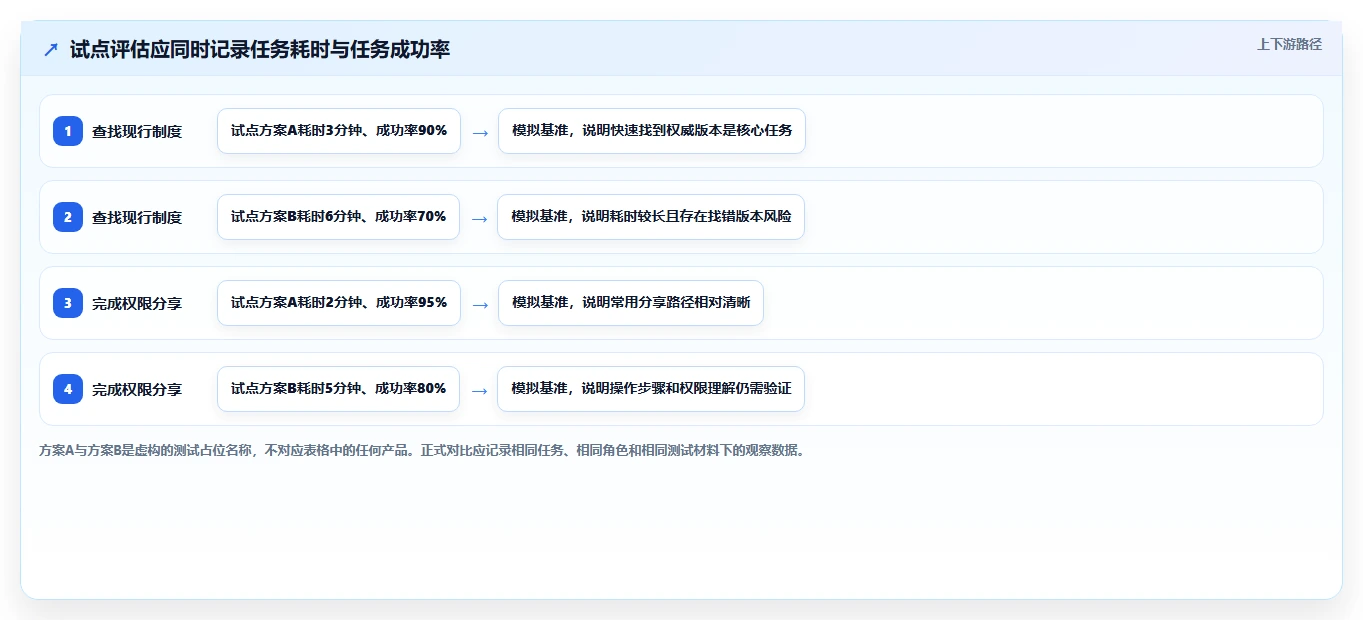The image size is (1363, 620).
Task: Select the box 试点方案A耗时2分钟、成功率95%
Action: click(339, 303)
